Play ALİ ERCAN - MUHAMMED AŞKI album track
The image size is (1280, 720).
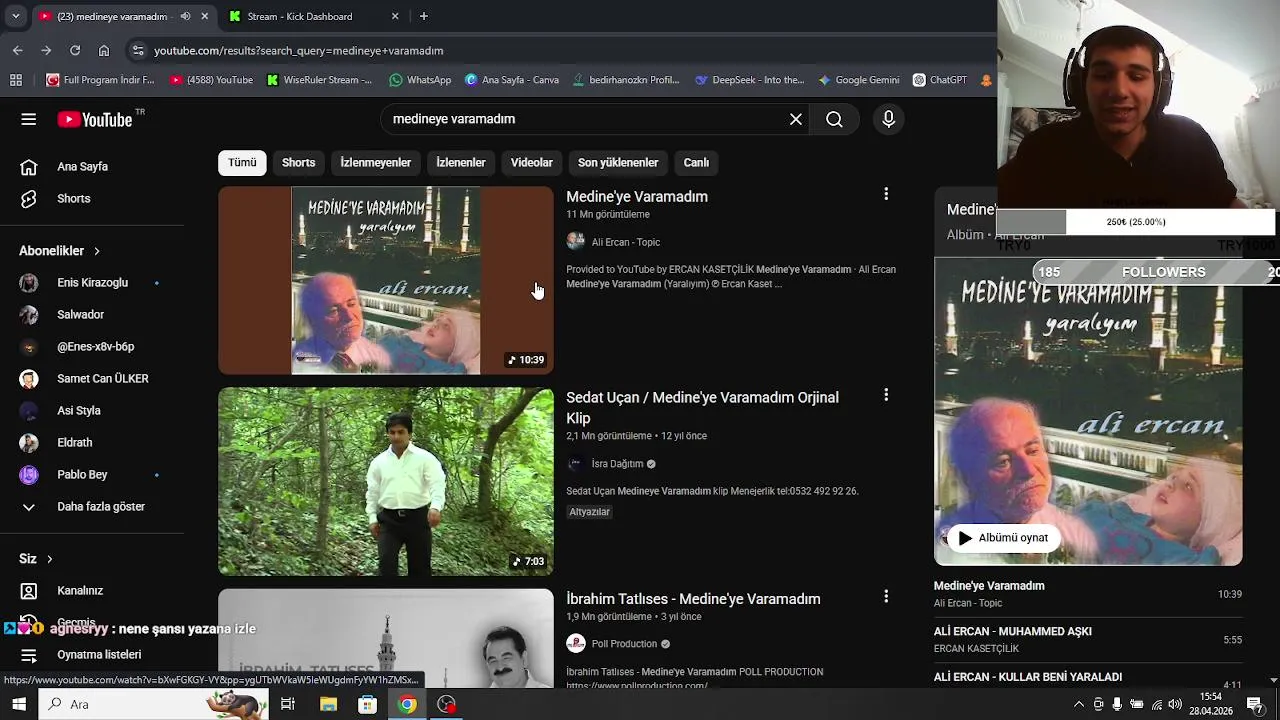pos(1088,640)
